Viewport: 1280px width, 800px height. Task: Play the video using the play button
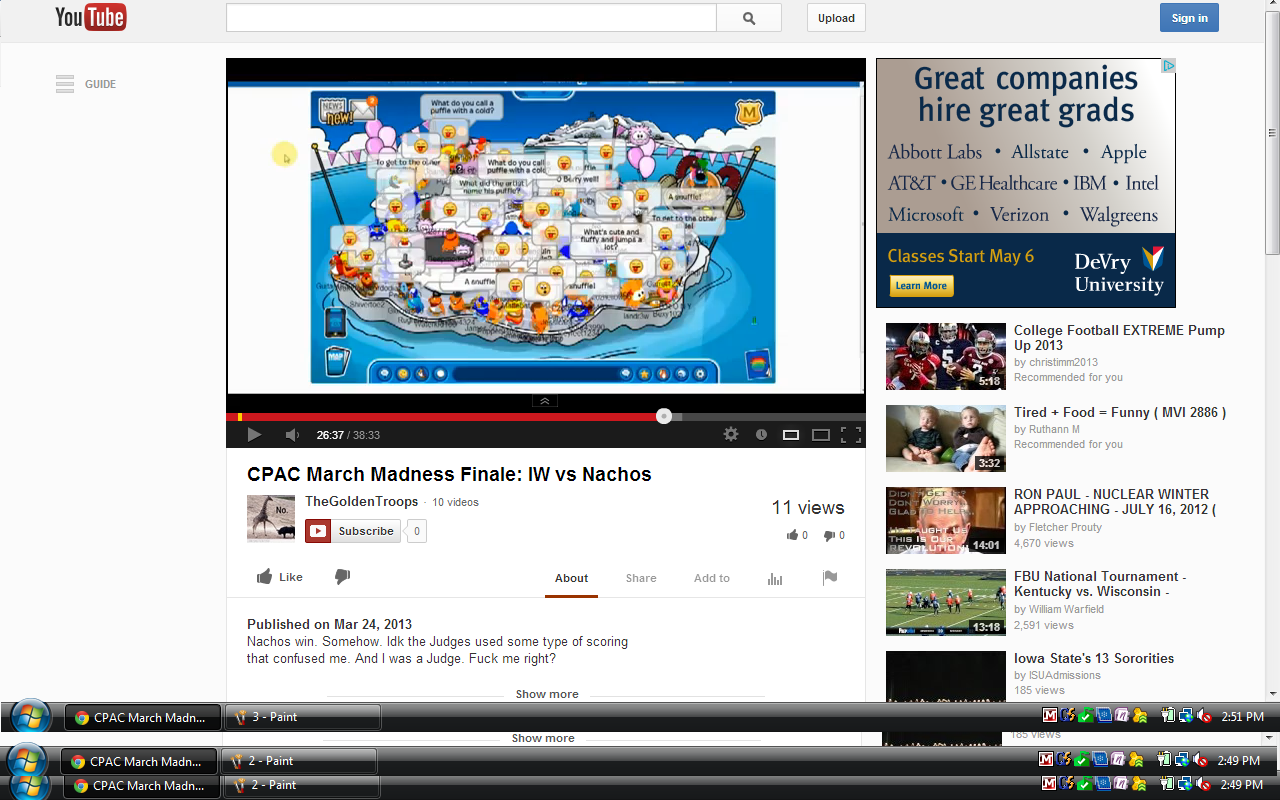click(254, 435)
